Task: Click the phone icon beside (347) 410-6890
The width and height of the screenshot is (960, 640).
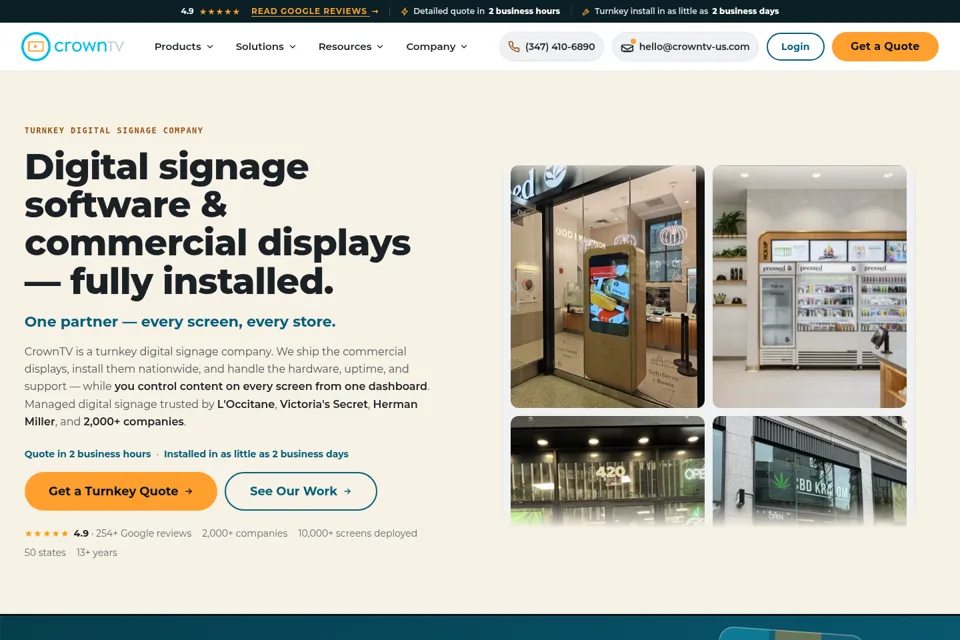Action: pos(514,47)
